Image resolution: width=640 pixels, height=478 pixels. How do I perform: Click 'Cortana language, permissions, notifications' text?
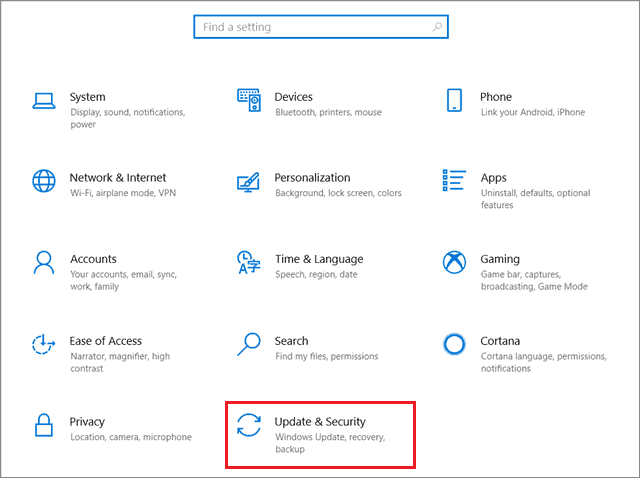coord(544,362)
